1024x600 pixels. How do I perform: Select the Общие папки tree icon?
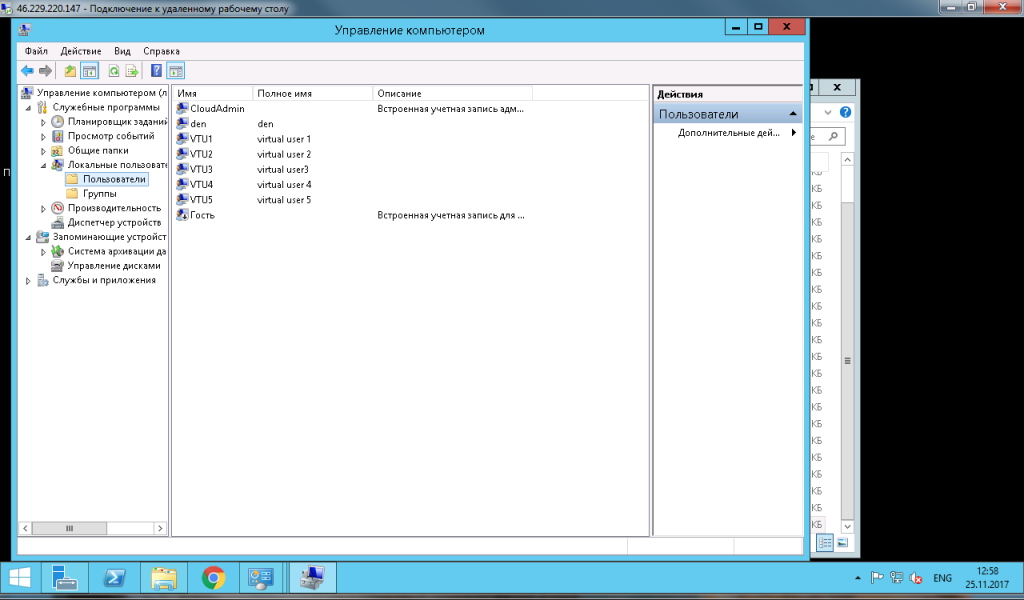tap(57, 150)
